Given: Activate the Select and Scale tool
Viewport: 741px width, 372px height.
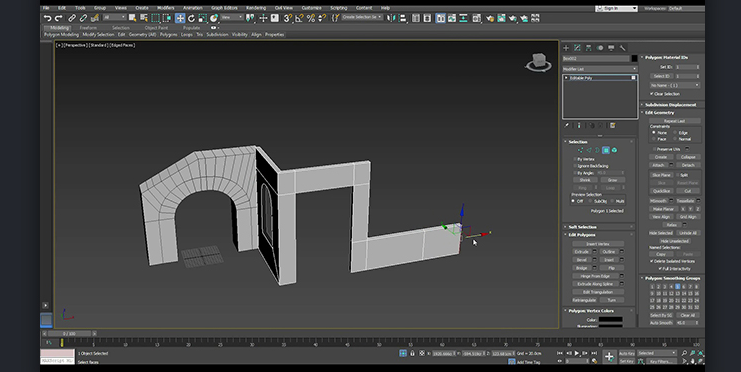Looking at the screenshot, I should point(203,18).
